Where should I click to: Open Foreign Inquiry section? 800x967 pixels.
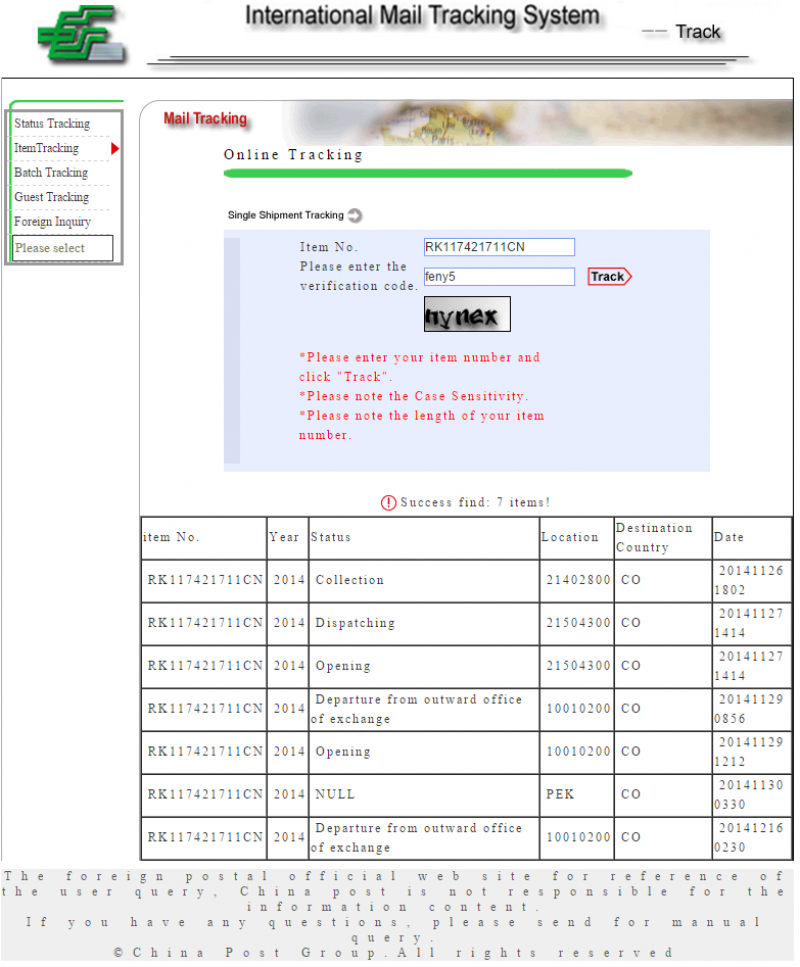click(x=52, y=222)
